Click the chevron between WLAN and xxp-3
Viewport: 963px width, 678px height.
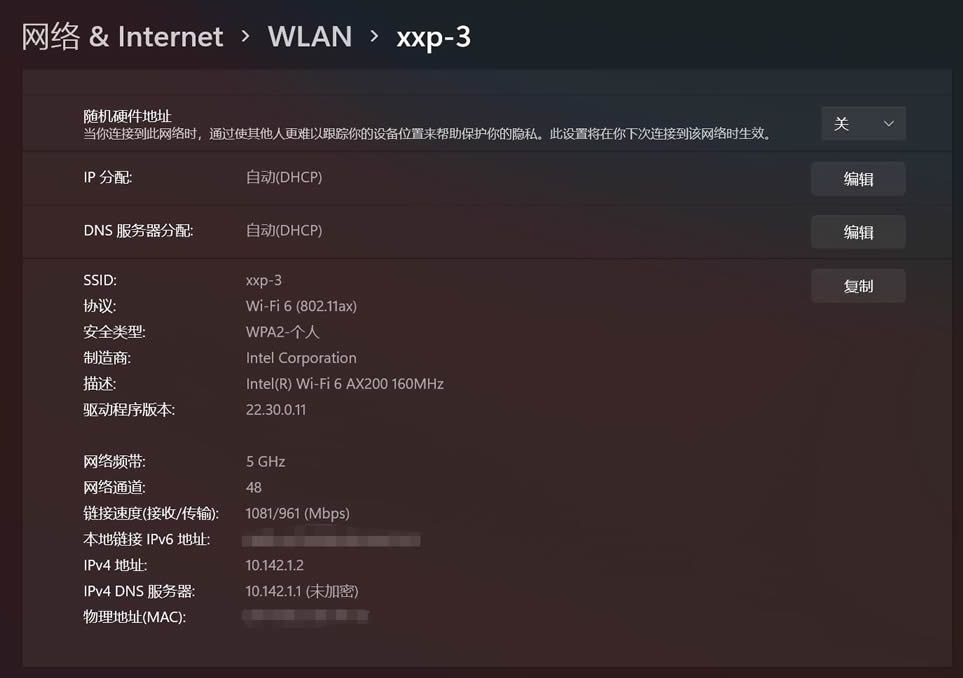[x=374, y=37]
